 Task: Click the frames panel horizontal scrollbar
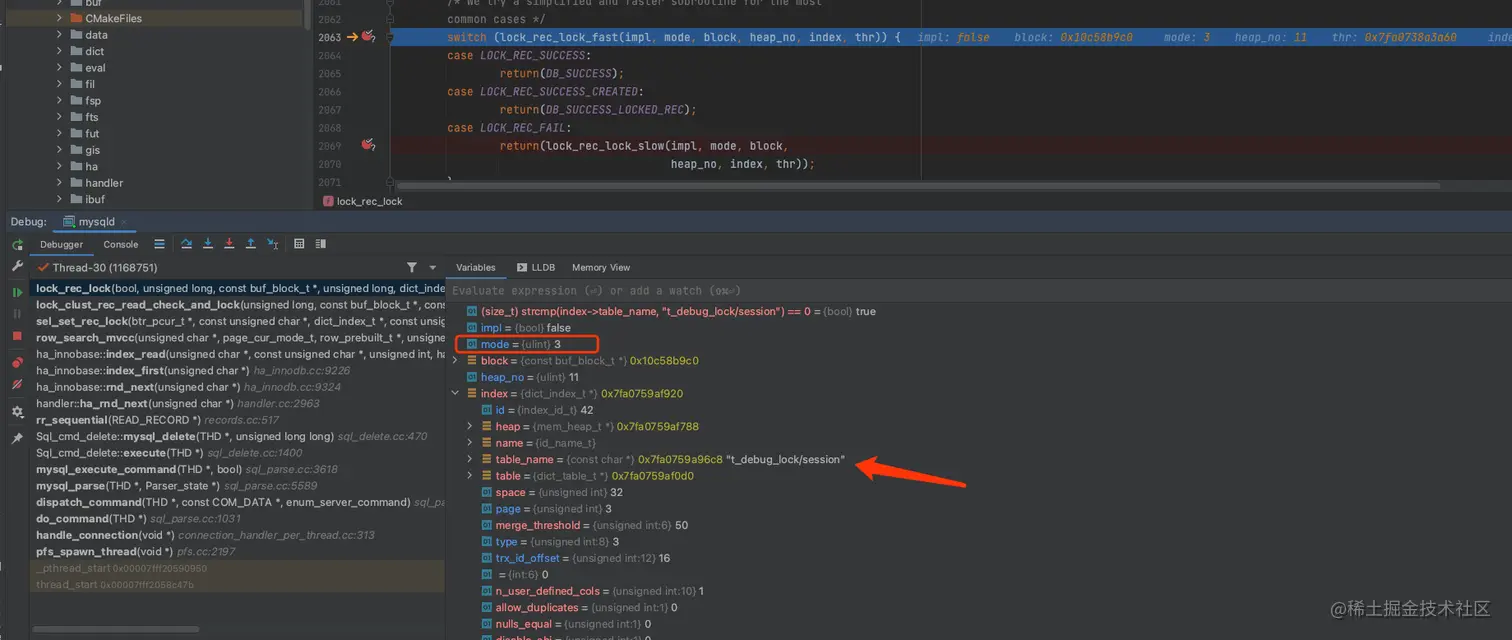click(x=116, y=630)
